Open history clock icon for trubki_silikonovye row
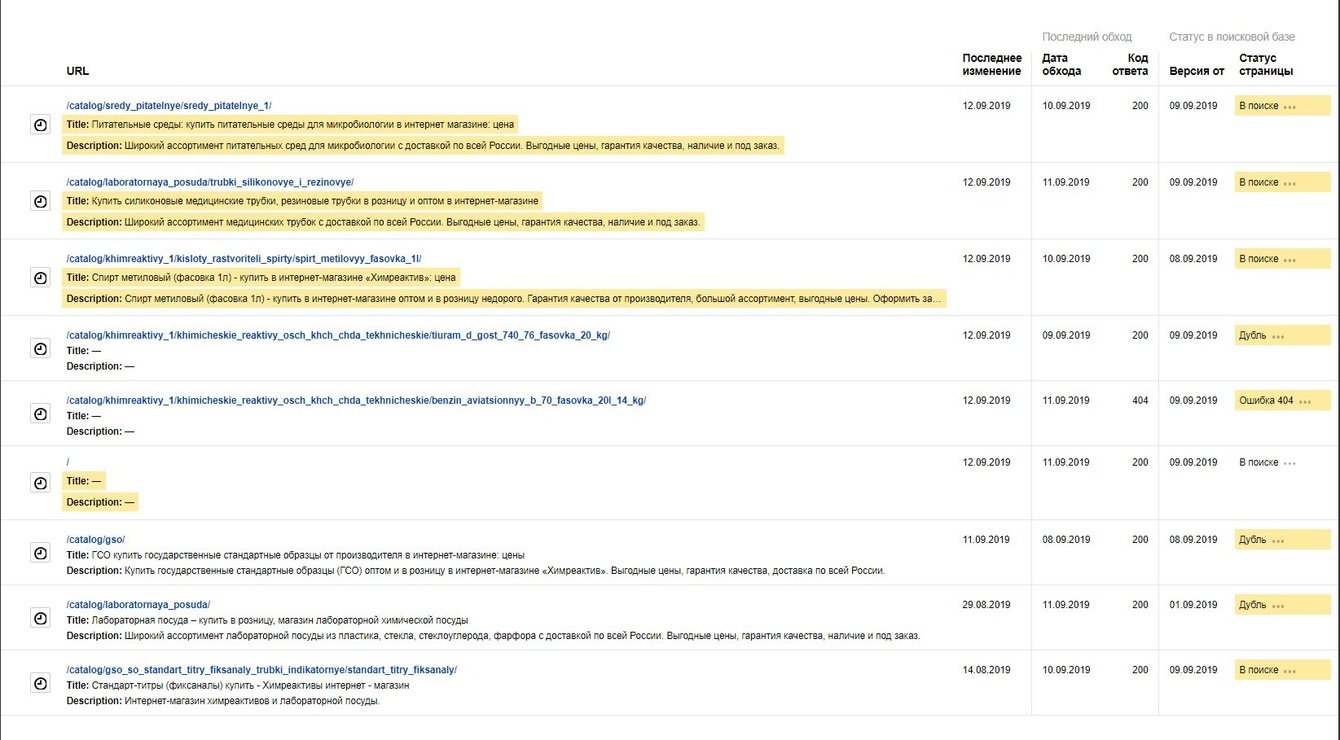 [x=40, y=201]
